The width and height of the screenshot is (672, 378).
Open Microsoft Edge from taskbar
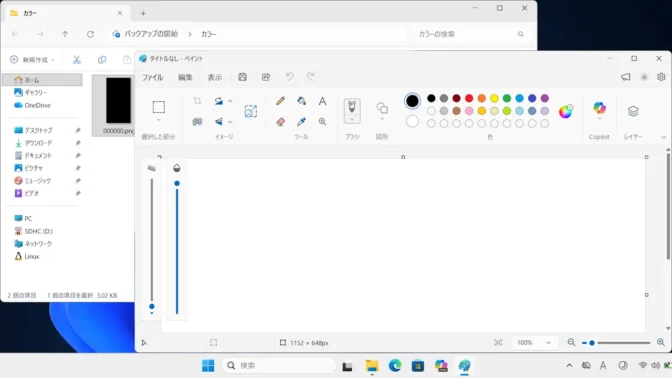click(395, 366)
